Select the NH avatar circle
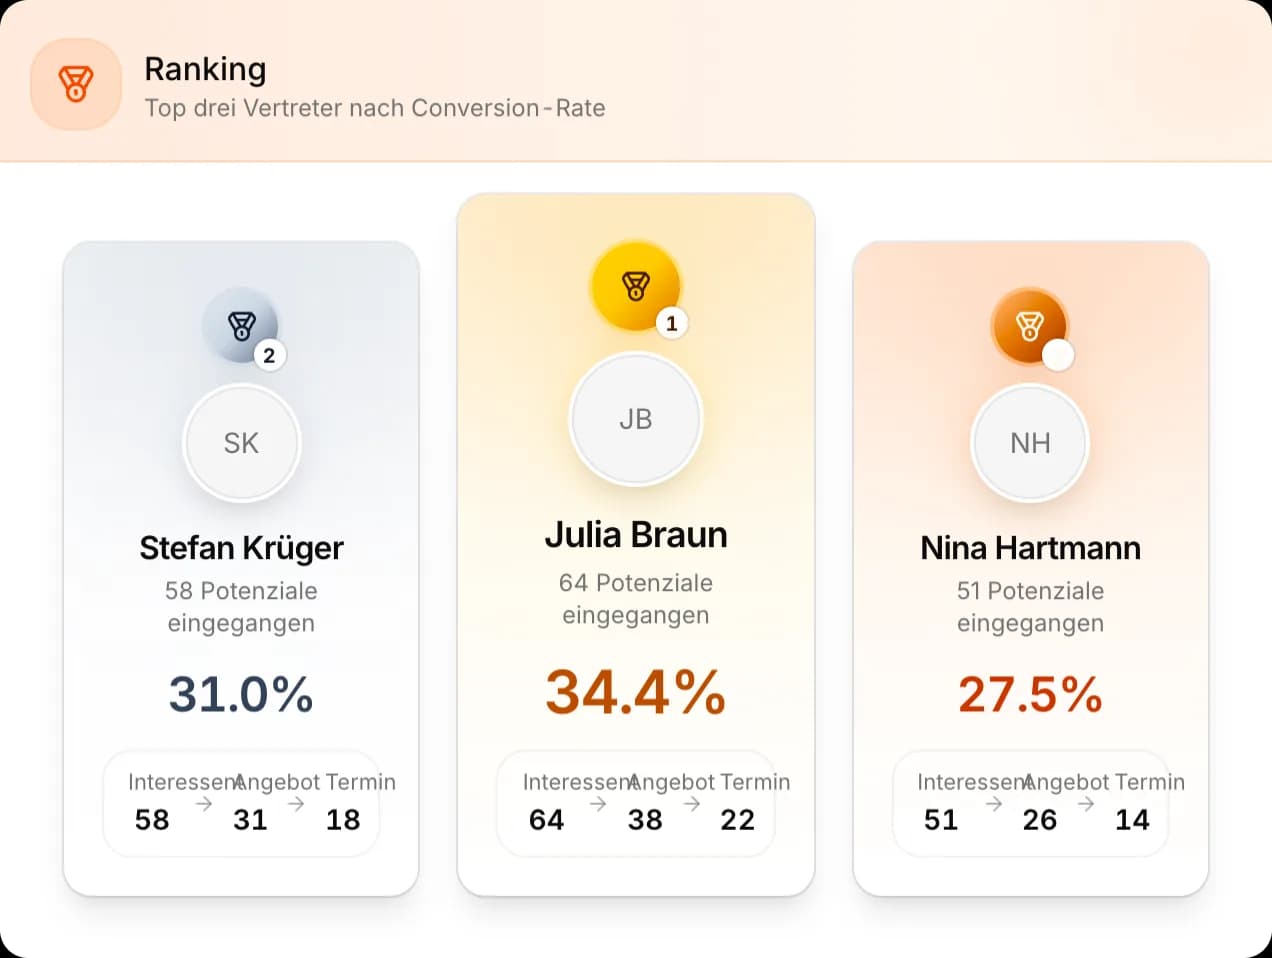The width and height of the screenshot is (1272, 958). pos(1030,443)
